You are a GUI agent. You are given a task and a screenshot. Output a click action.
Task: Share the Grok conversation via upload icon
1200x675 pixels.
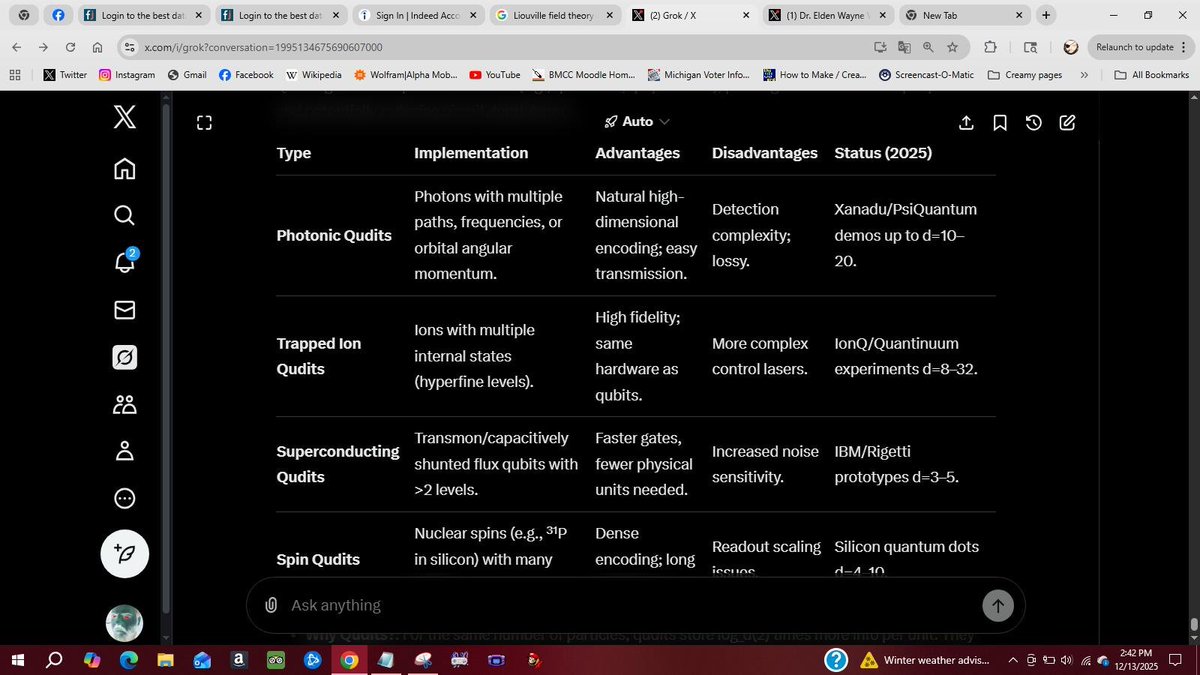pos(966,122)
